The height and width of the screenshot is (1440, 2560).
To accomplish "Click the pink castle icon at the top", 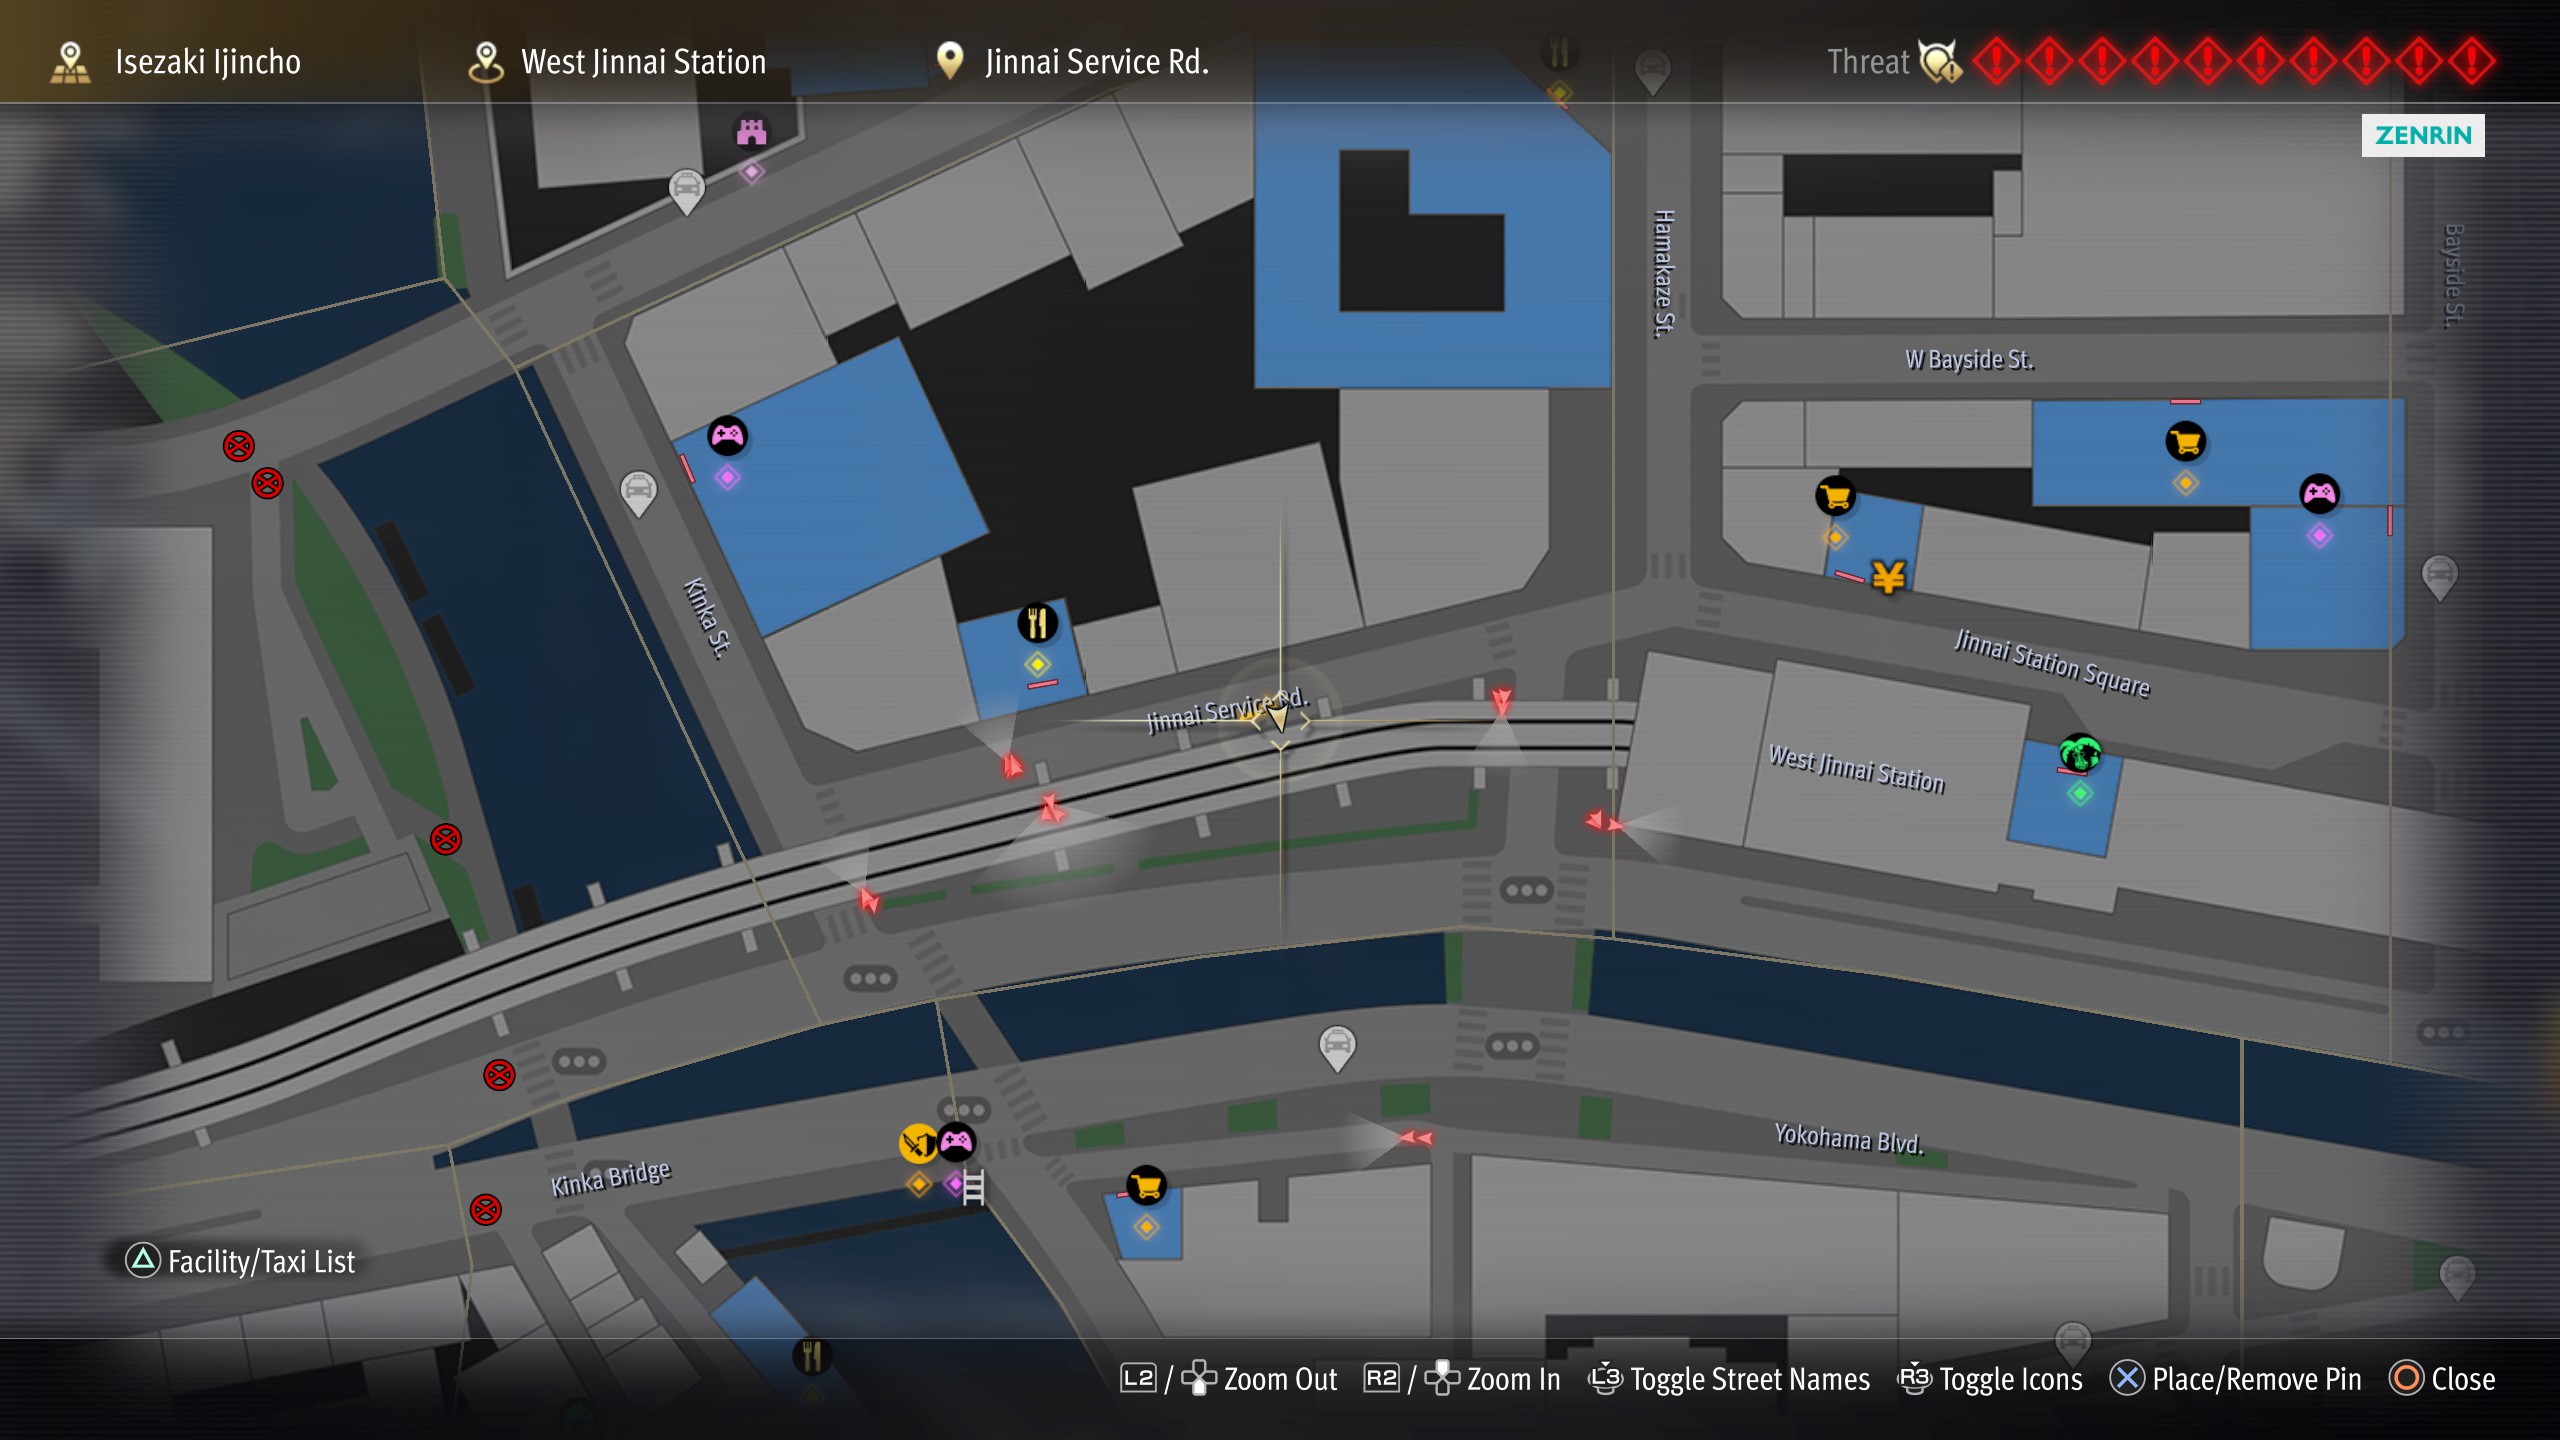I will (x=751, y=132).
